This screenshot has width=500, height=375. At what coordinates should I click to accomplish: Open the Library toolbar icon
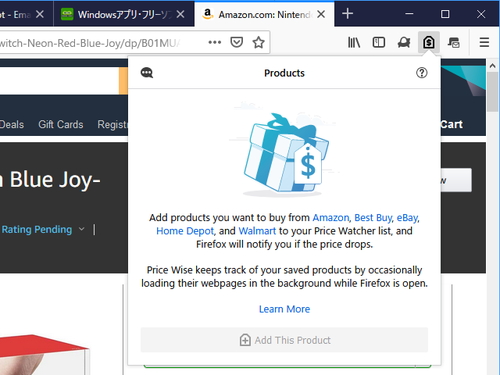354,42
